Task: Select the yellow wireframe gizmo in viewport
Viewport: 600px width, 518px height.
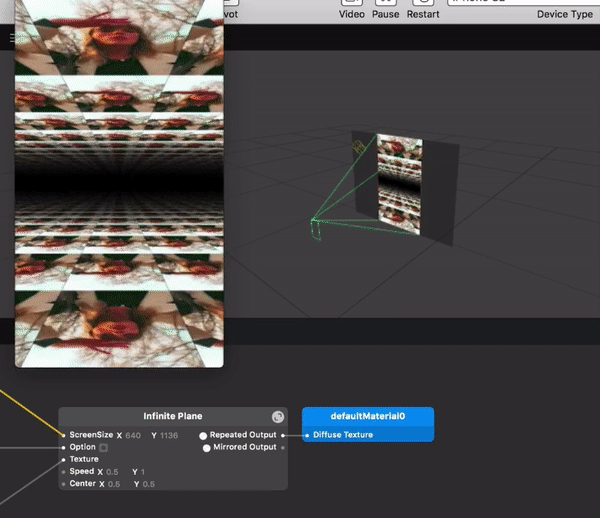Action: 358,147
